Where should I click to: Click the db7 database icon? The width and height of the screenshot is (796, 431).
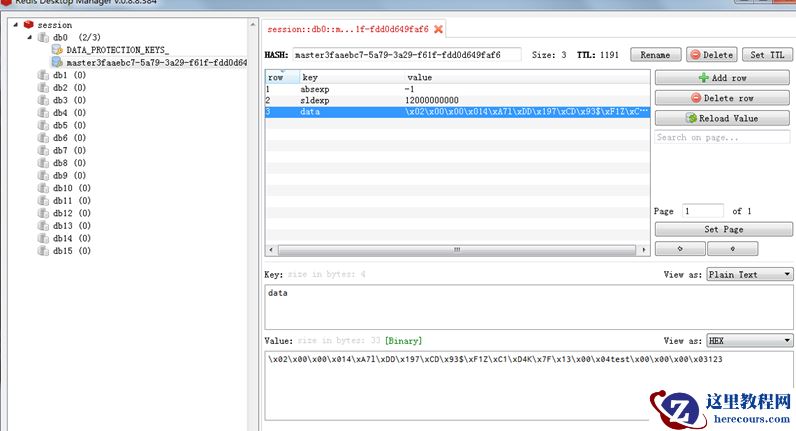(43, 150)
